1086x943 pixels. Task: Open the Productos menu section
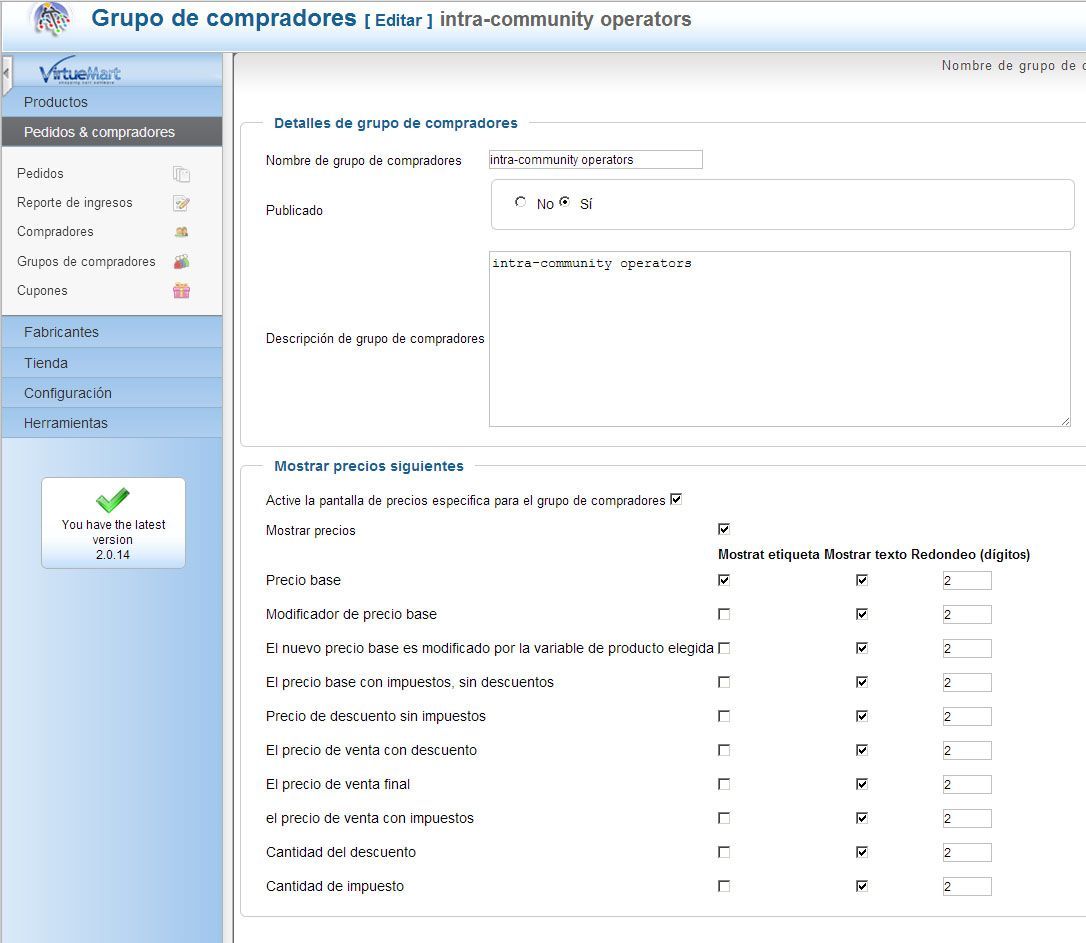tap(112, 102)
